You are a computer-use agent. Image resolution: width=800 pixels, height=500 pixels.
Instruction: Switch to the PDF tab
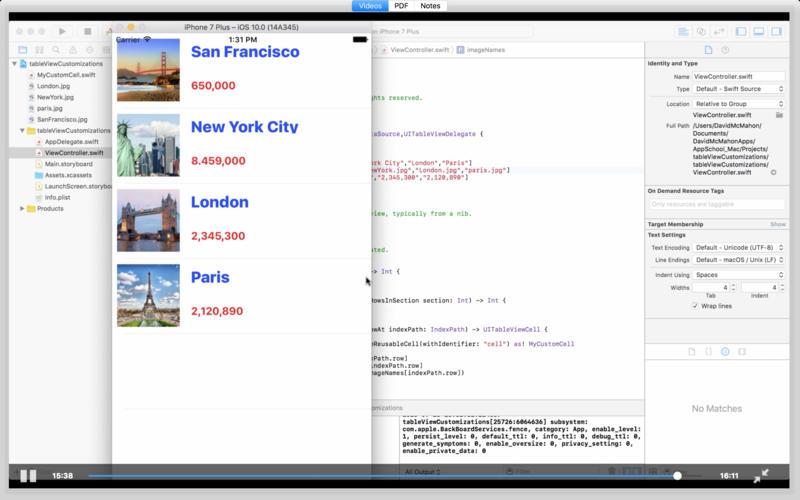click(x=401, y=6)
